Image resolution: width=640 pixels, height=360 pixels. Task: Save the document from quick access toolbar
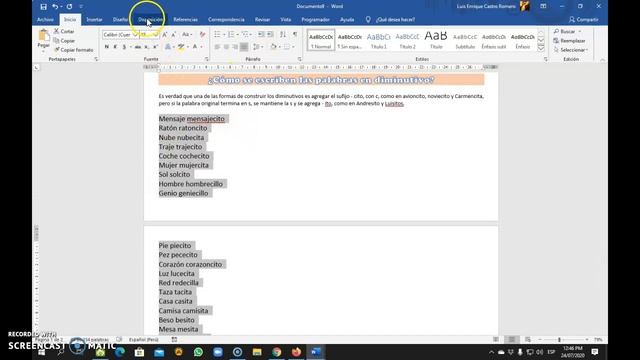tap(43, 7)
